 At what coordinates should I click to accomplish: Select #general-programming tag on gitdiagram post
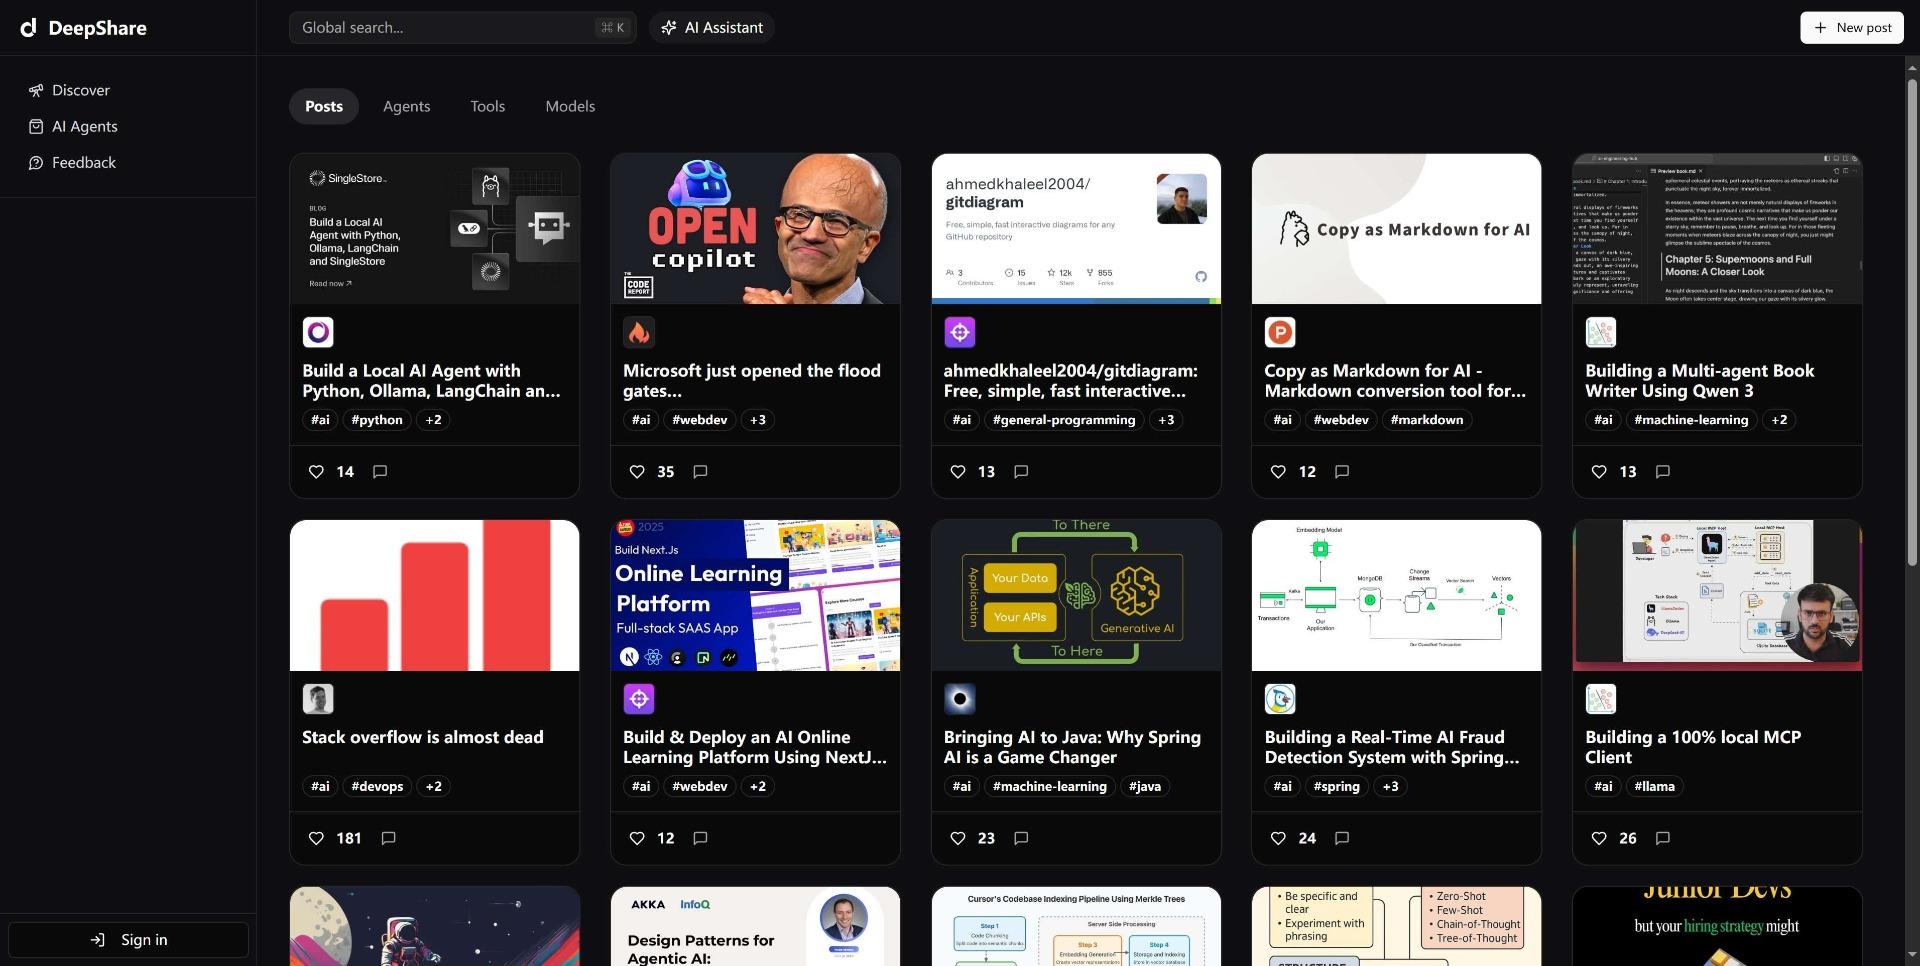coord(1064,420)
